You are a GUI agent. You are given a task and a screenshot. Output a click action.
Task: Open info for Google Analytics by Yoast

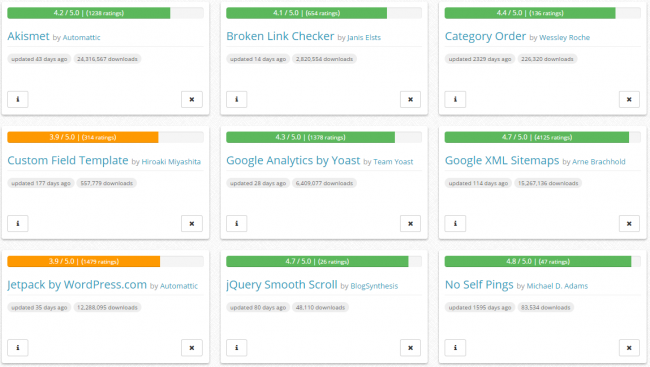237,224
